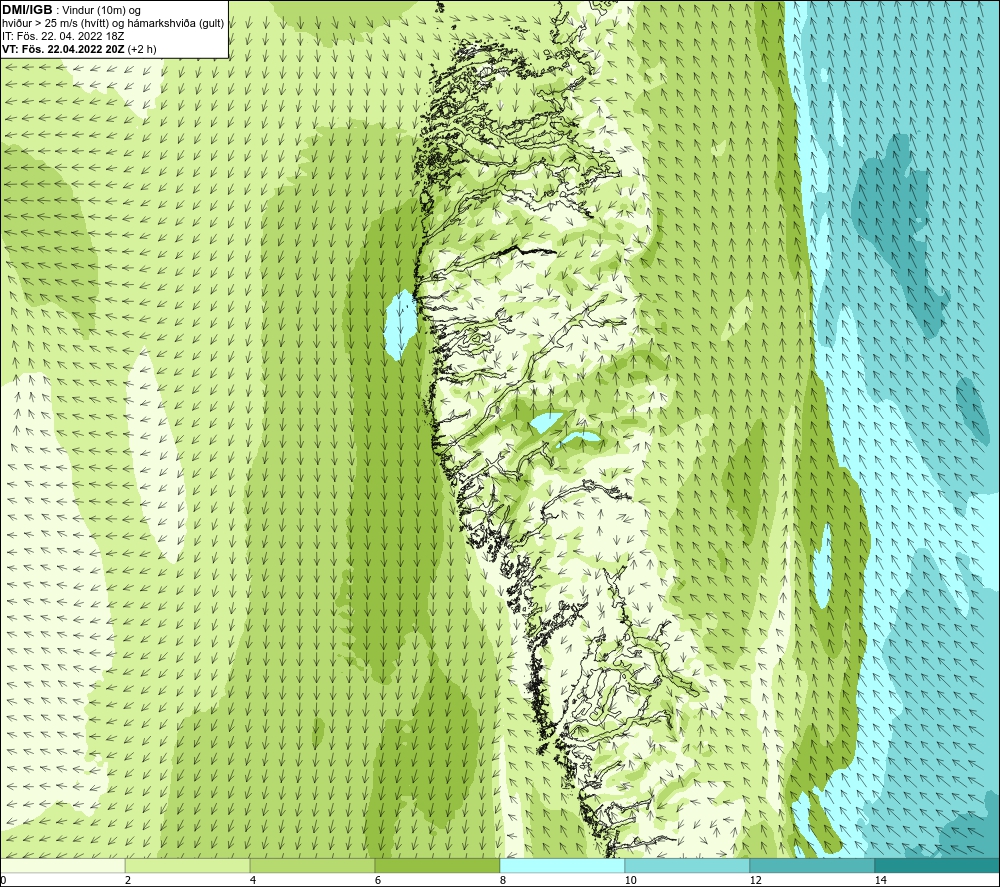The height and width of the screenshot is (887, 1000).
Task: Click the 0–2 m/s legend color swatch
Action: (x=63, y=865)
